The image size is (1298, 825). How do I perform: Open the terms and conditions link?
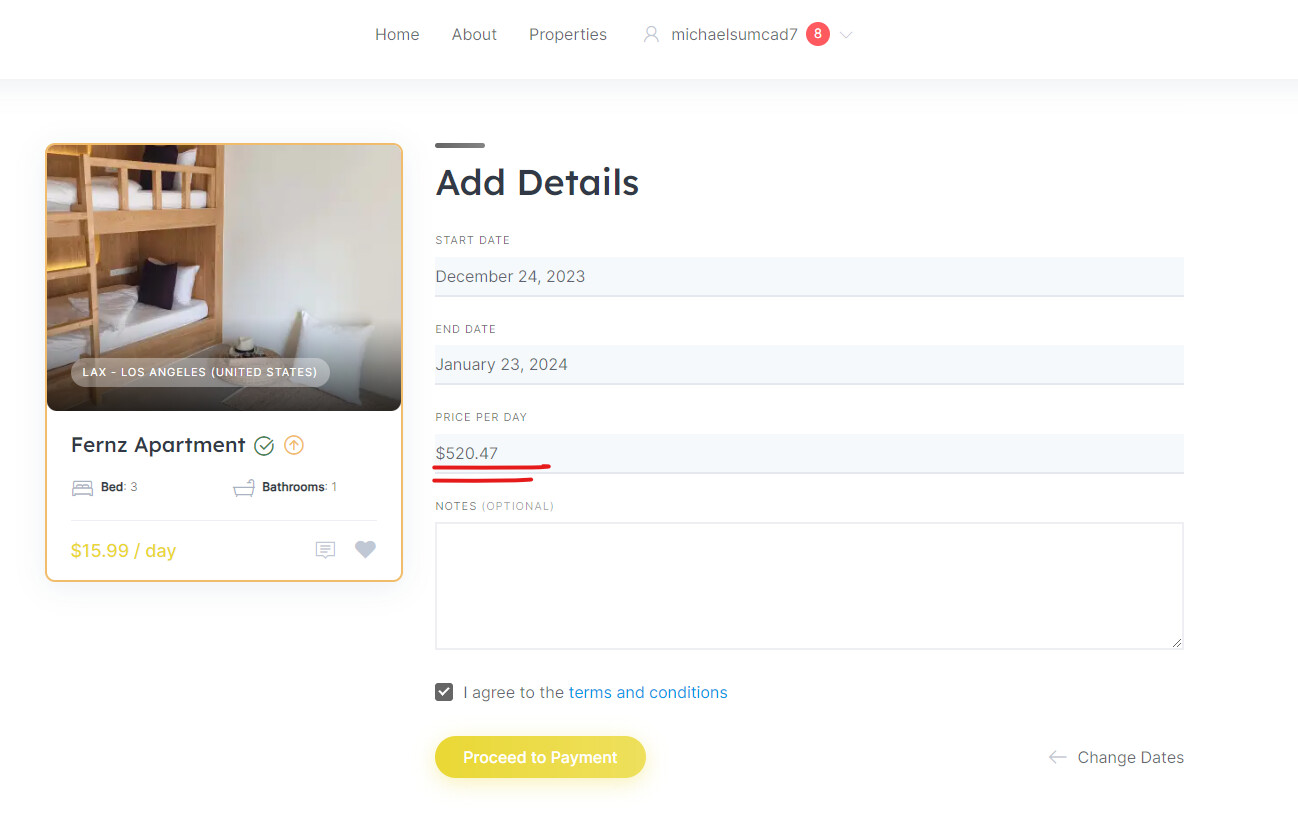tap(648, 692)
